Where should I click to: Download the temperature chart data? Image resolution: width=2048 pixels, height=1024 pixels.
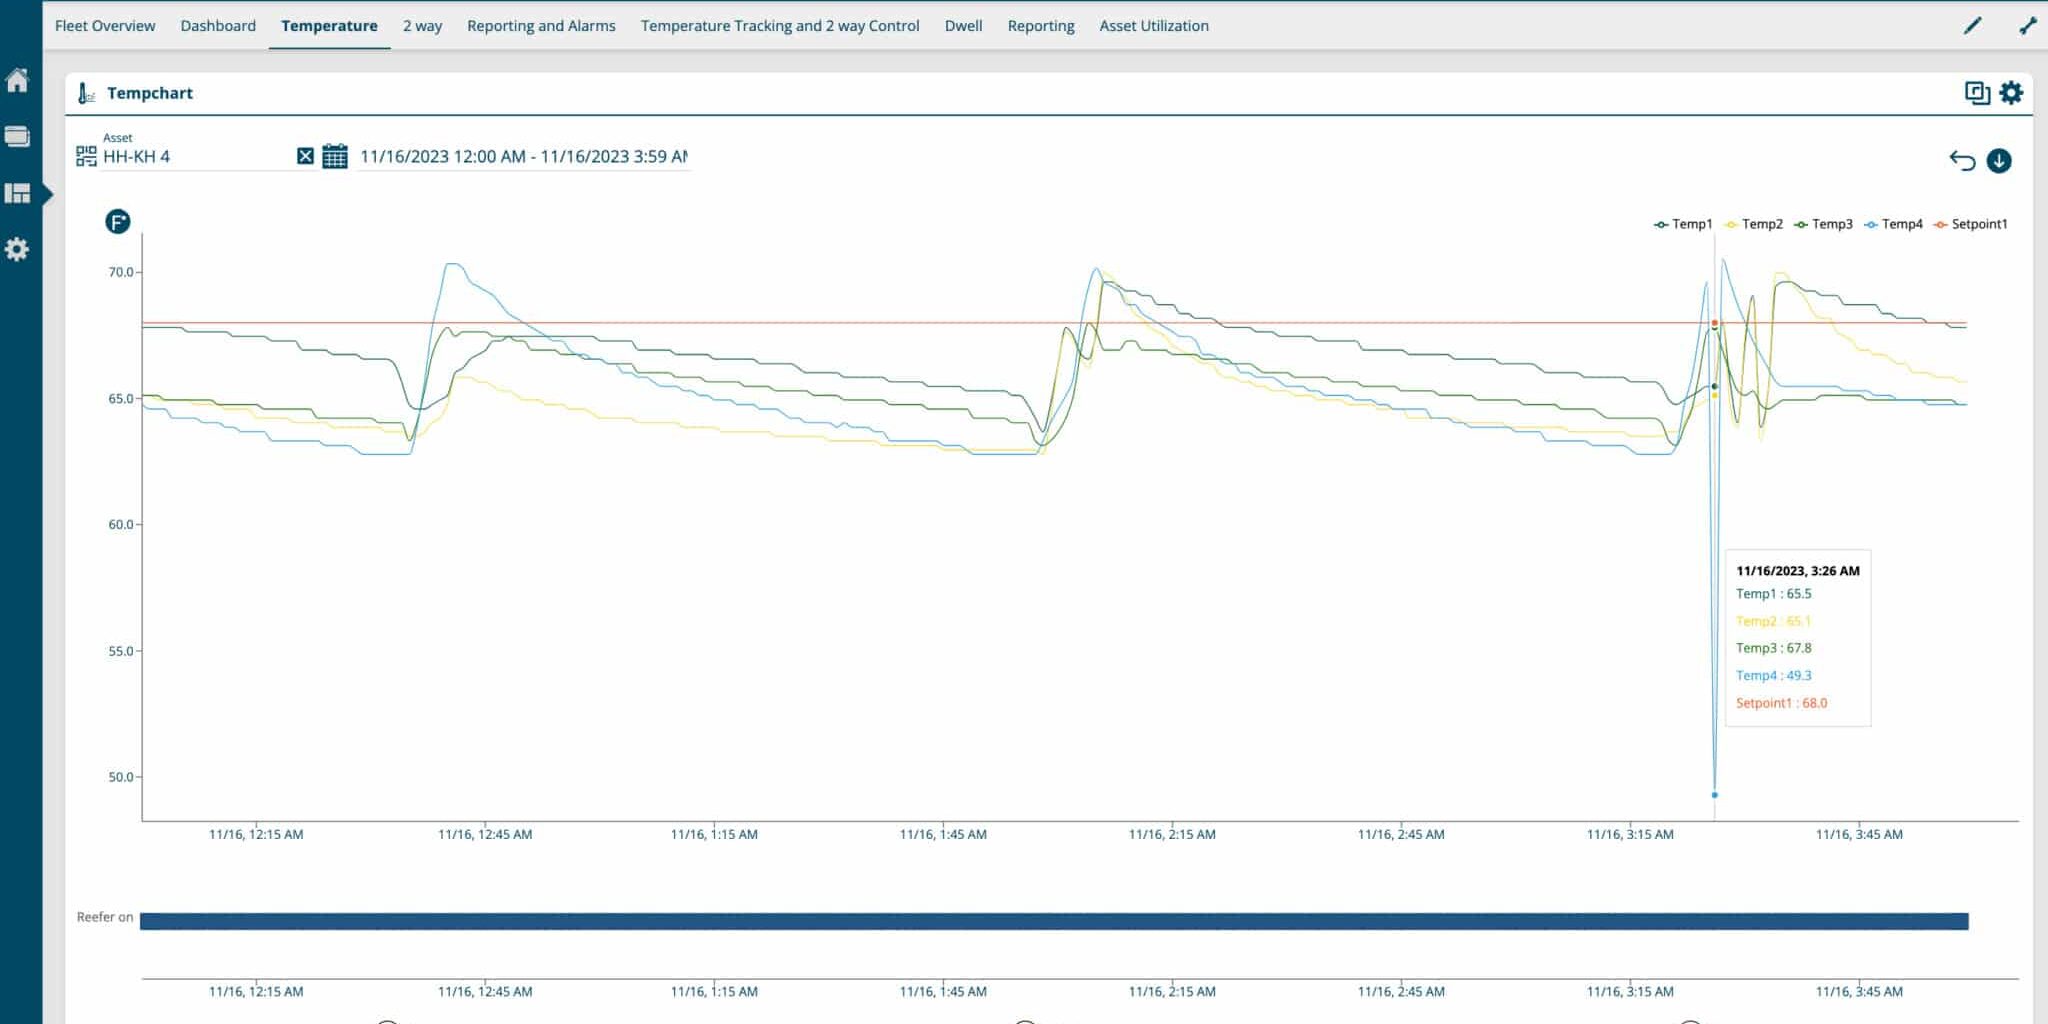[1999, 161]
